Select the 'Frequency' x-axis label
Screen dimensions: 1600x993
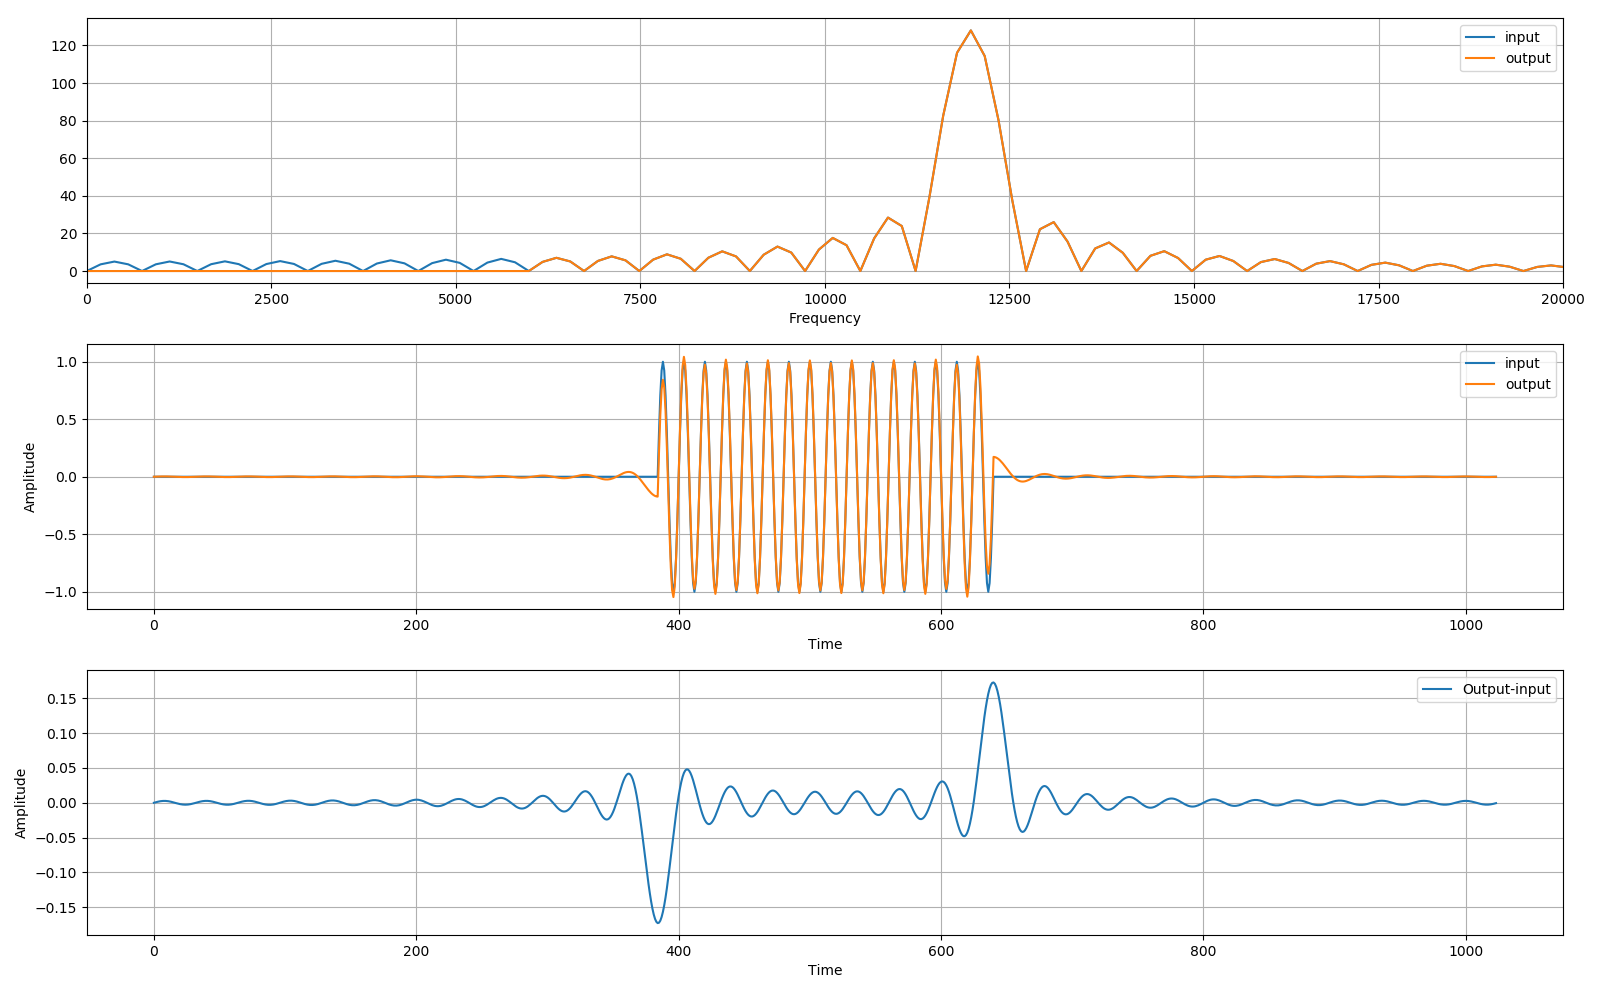(824, 318)
